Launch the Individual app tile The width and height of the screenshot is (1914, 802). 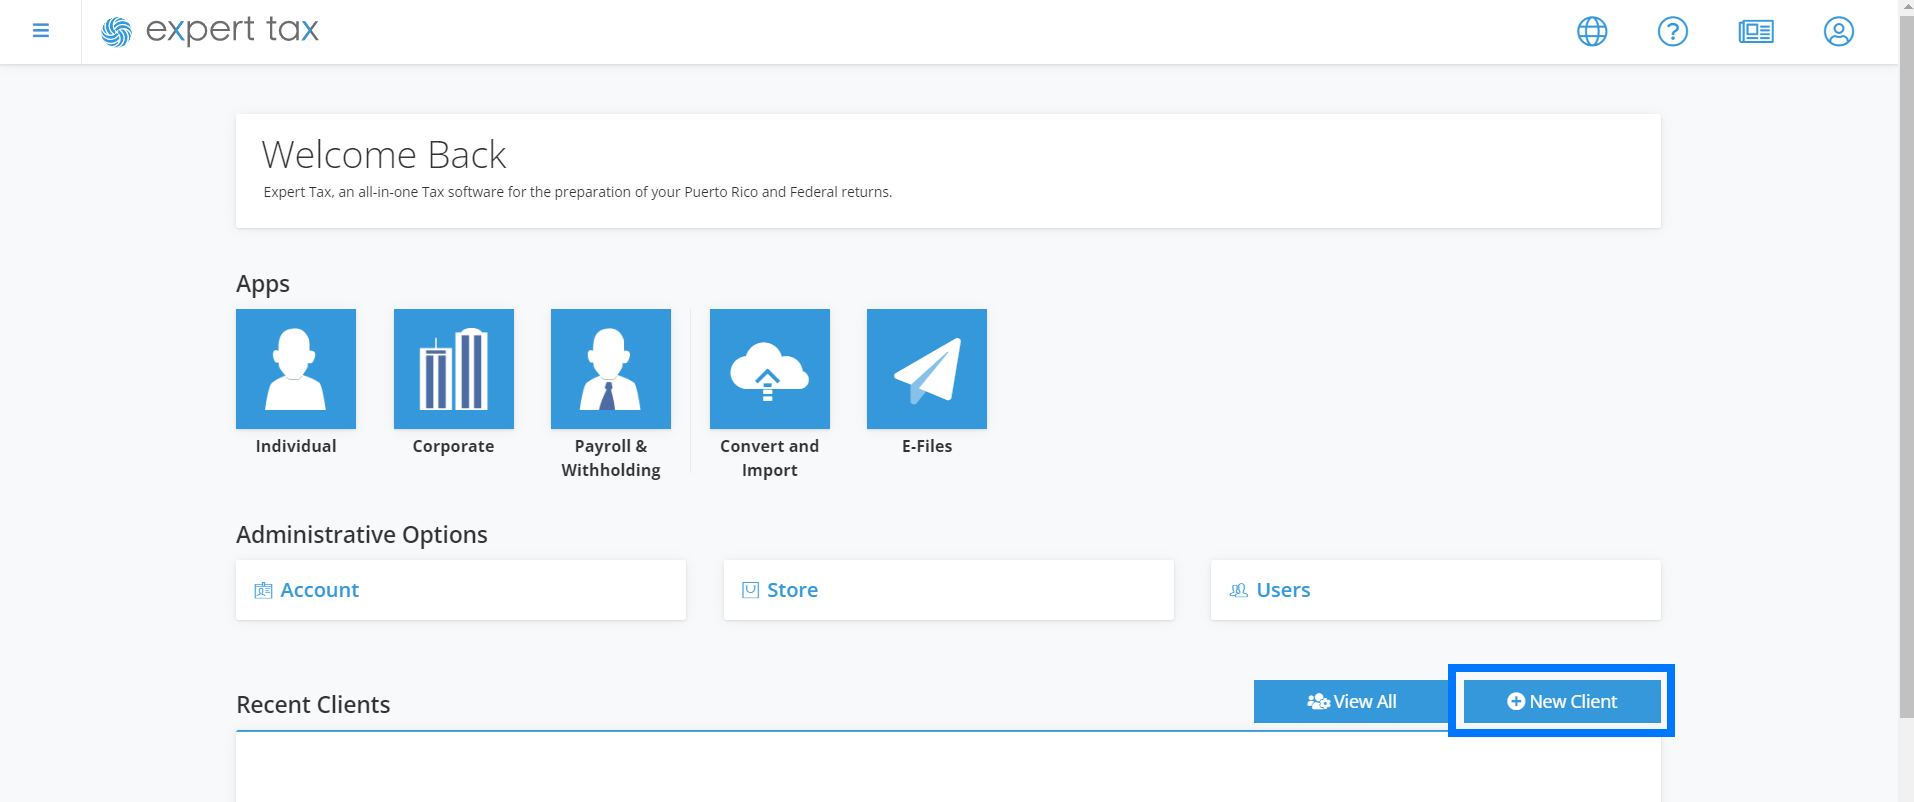click(x=296, y=369)
